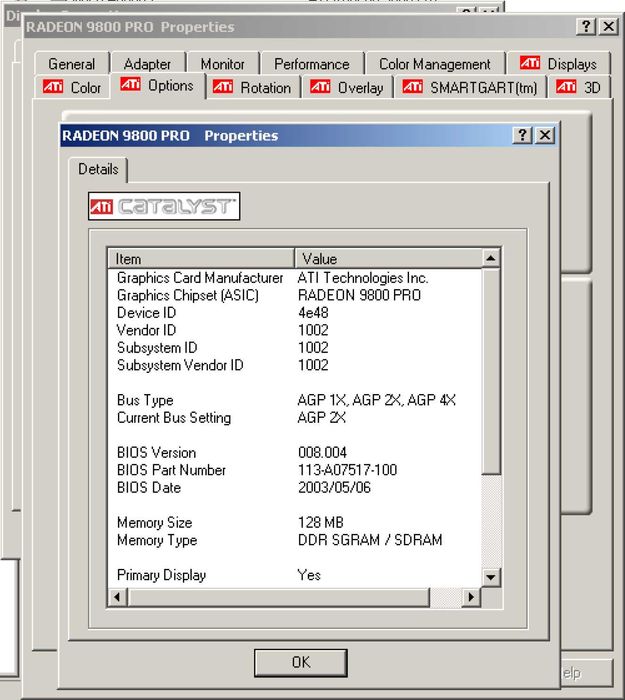Click the horizontal scrollbar right arrow
The height and width of the screenshot is (700, 625).
pos(471,597)
